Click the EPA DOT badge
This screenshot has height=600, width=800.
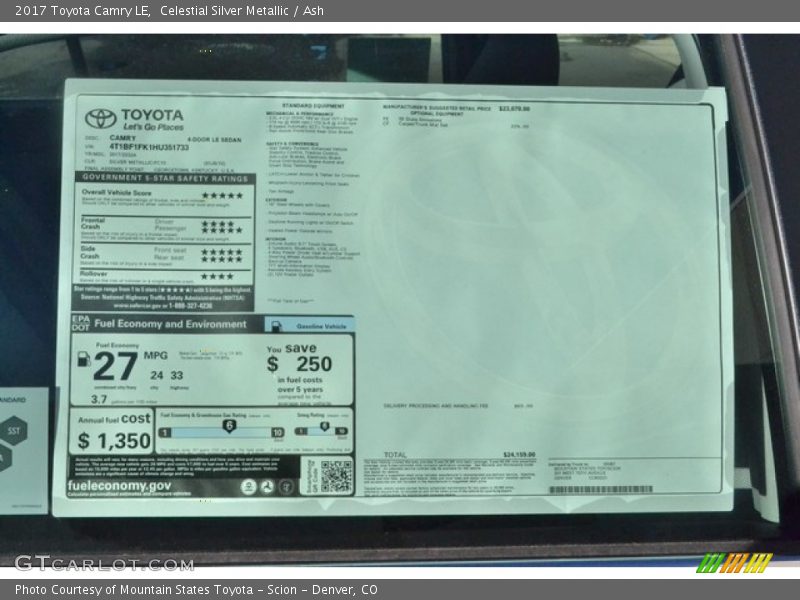tap(80, 323)
